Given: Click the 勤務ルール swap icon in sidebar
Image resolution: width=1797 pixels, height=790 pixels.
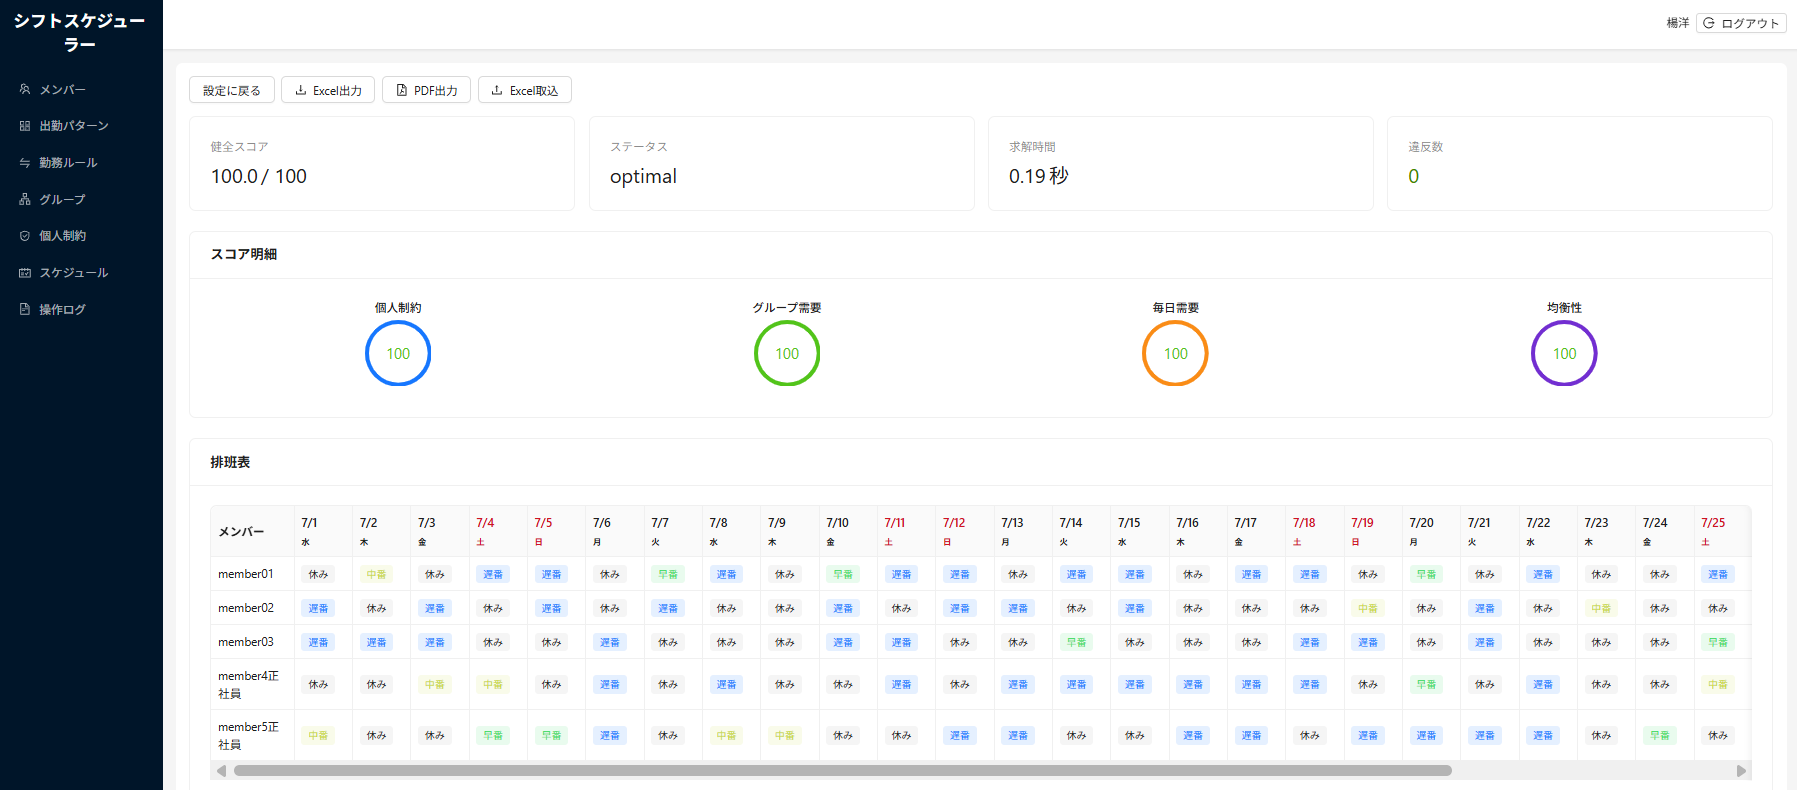Looking at the screenshot, I should (25, 163).
